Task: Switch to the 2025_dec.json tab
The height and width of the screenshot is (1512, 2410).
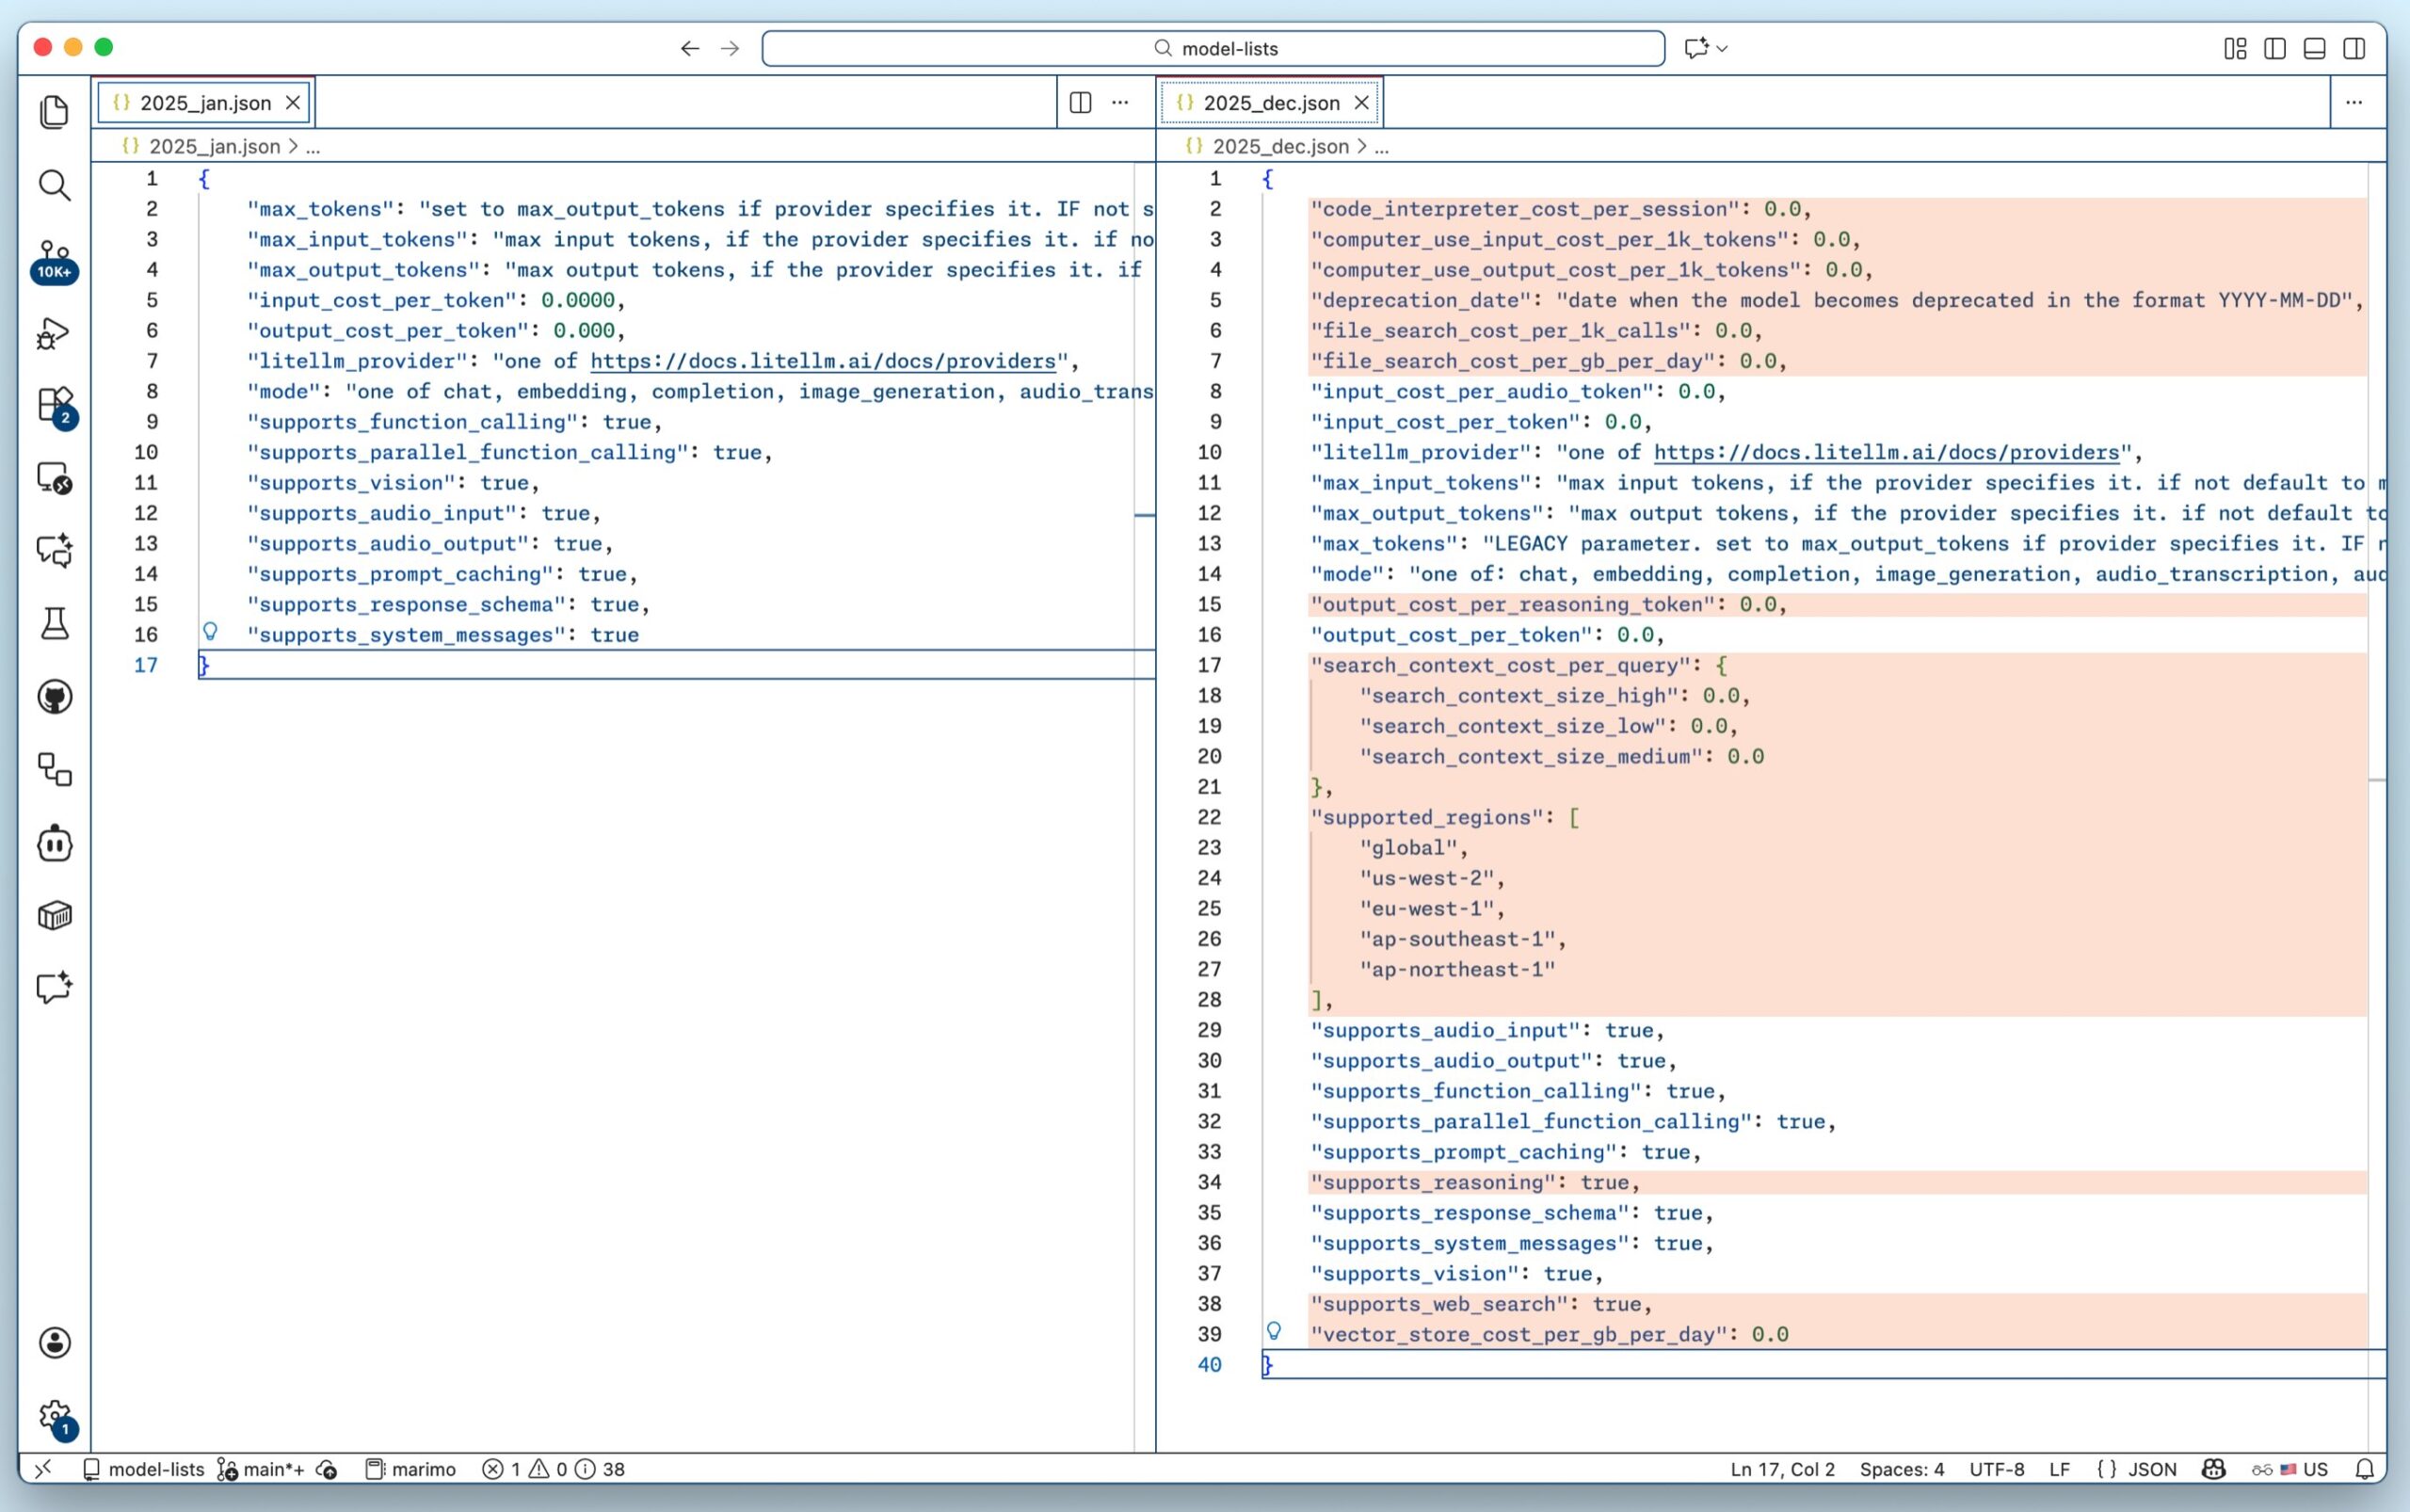Action: (1270, 102)
